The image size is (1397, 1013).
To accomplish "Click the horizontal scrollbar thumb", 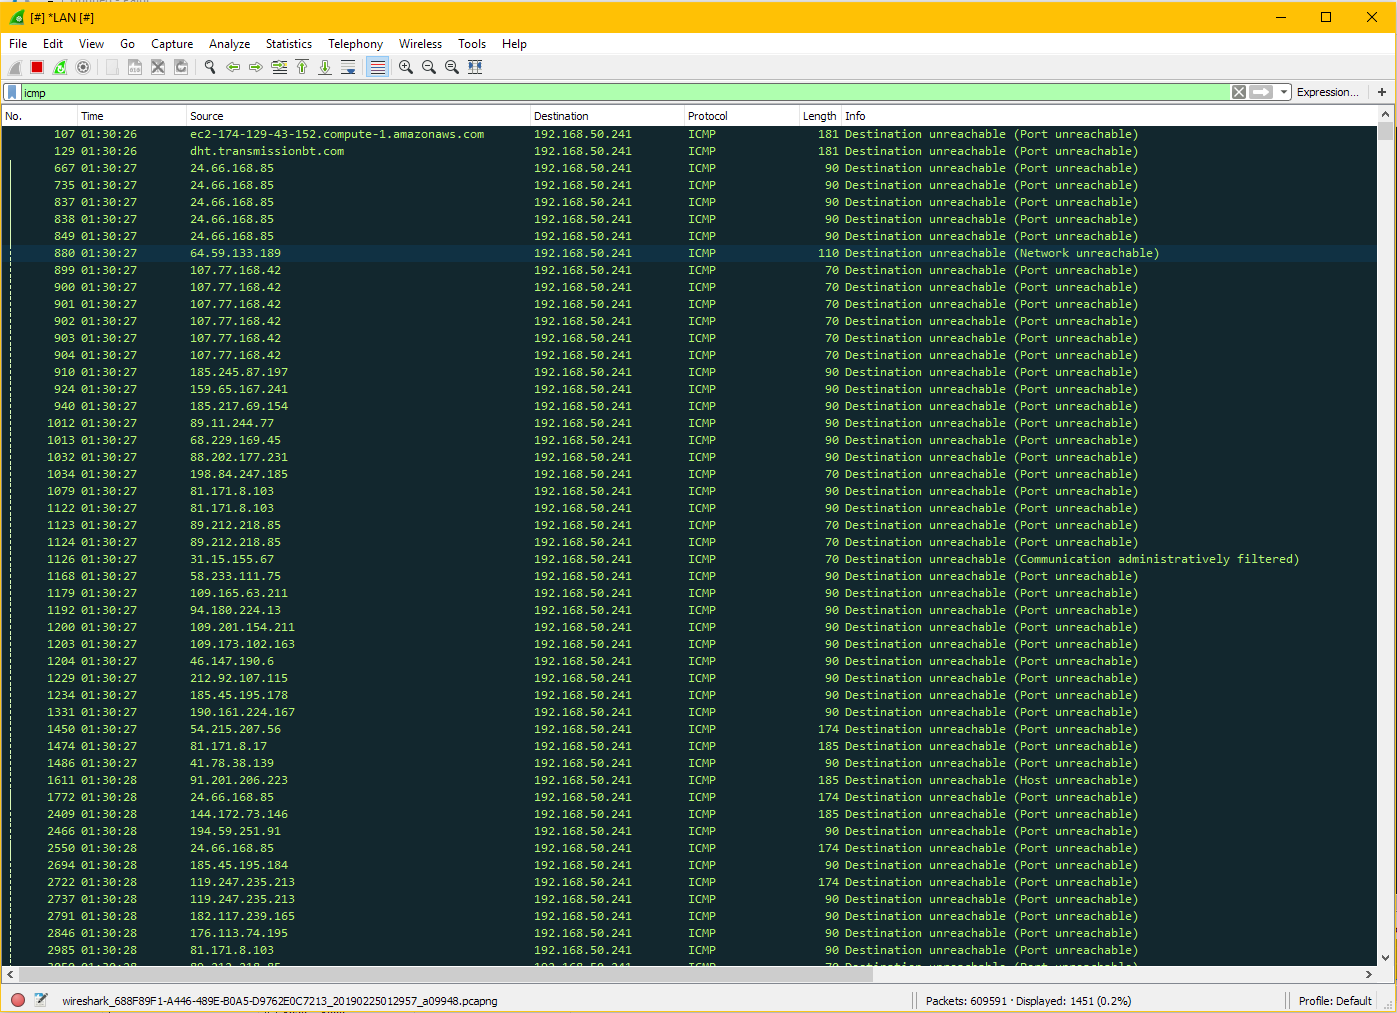I will (x=446, y=974).
